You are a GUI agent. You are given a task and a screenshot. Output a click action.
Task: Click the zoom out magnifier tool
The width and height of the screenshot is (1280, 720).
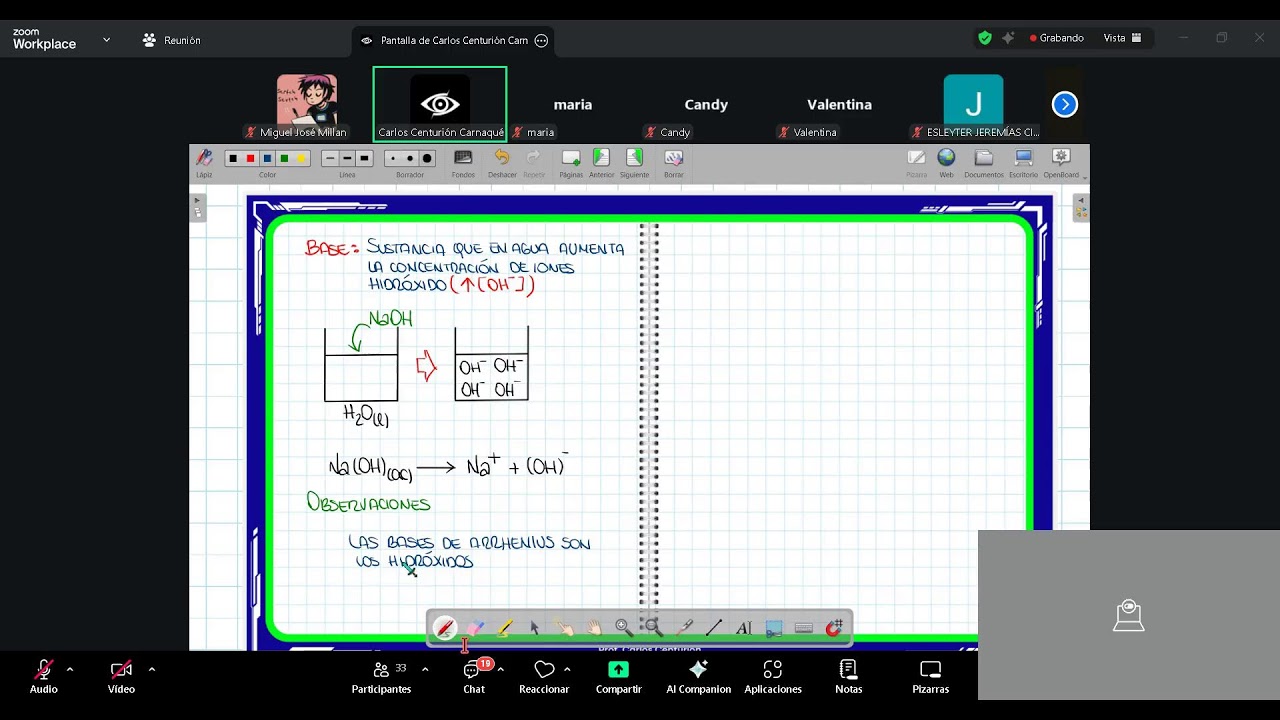point(654,628)
